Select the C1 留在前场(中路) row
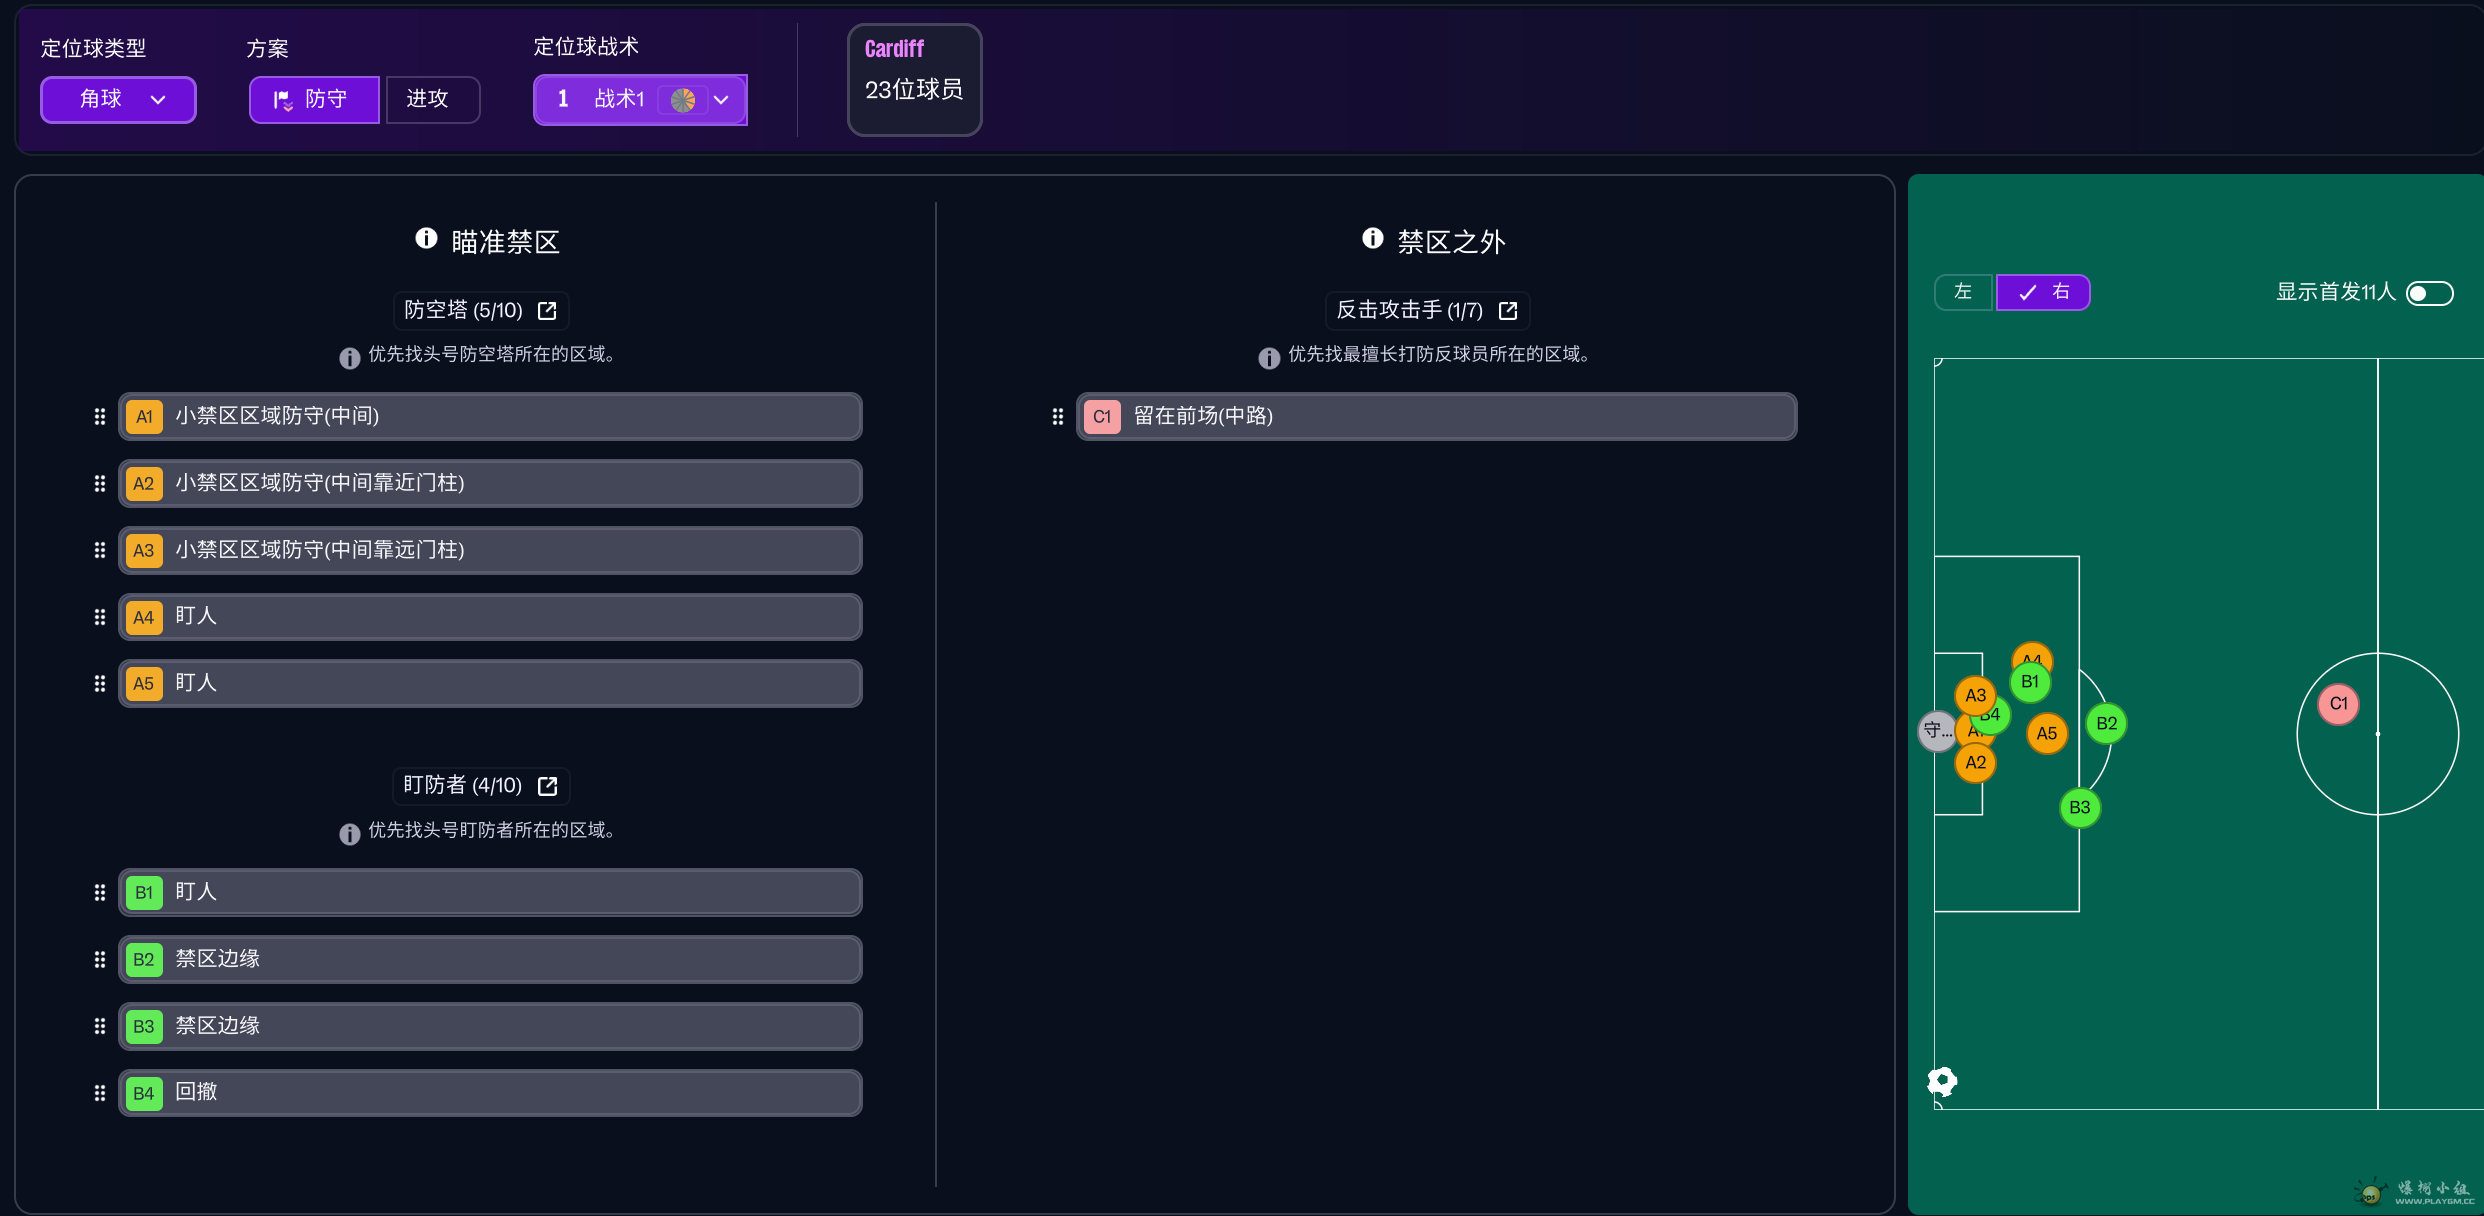 click(x=1436, y=416)
